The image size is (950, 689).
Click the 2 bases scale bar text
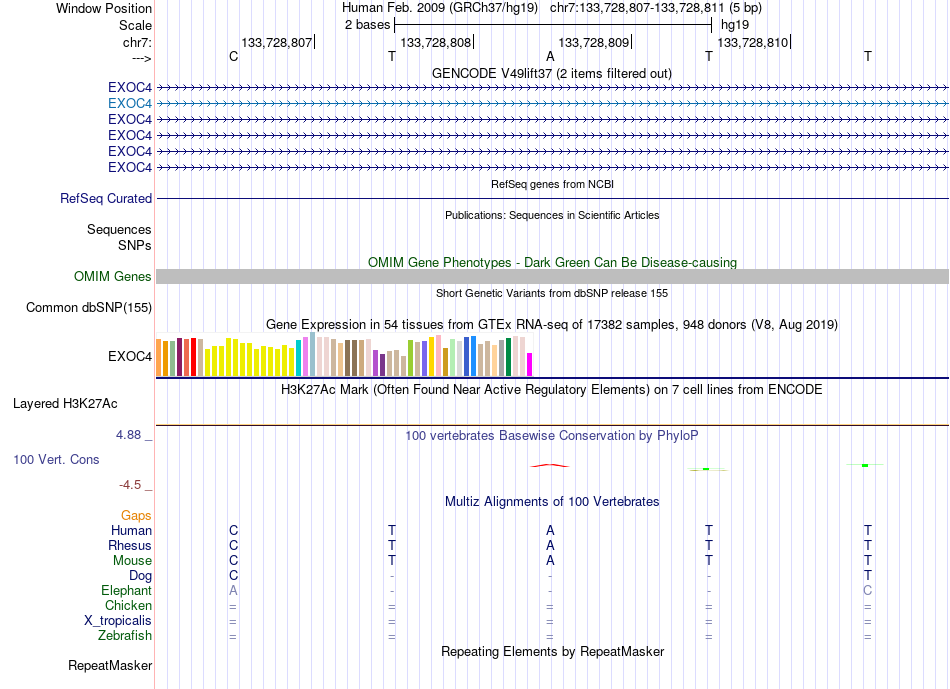(367, 25)
